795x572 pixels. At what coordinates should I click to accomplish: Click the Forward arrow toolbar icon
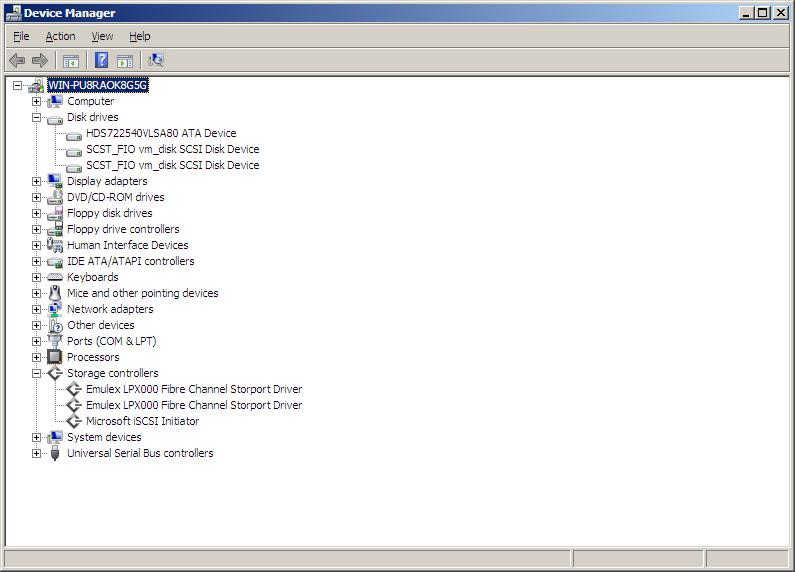(40, 61)
